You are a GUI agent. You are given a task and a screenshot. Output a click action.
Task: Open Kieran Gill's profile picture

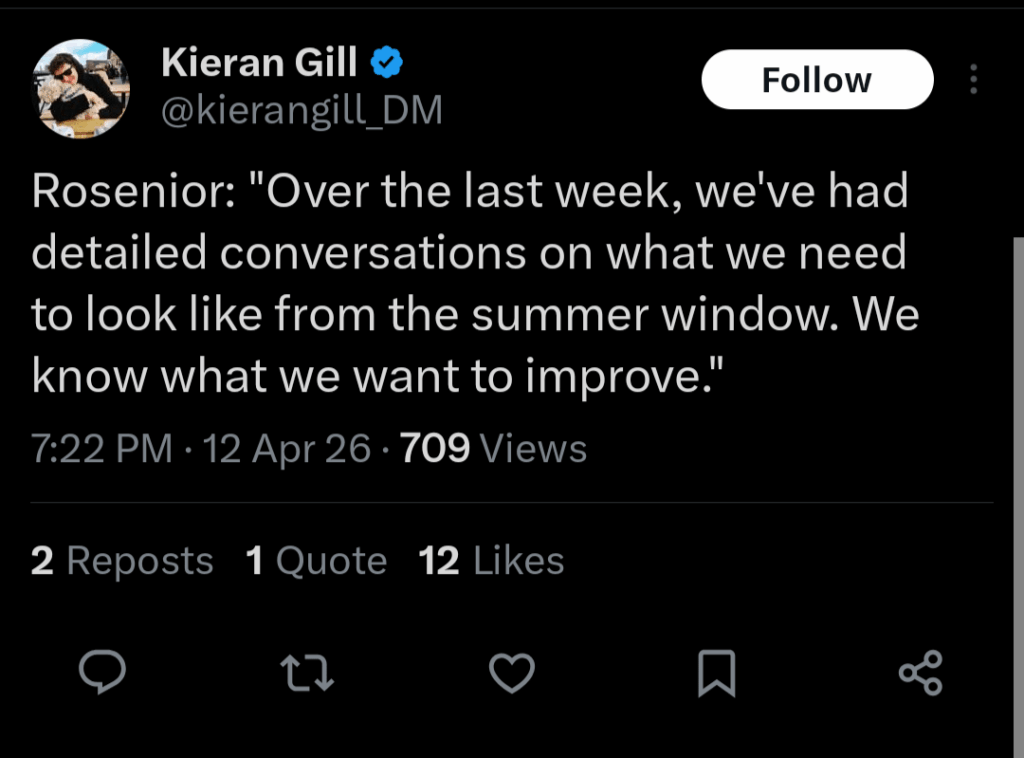tap(80, 88)
